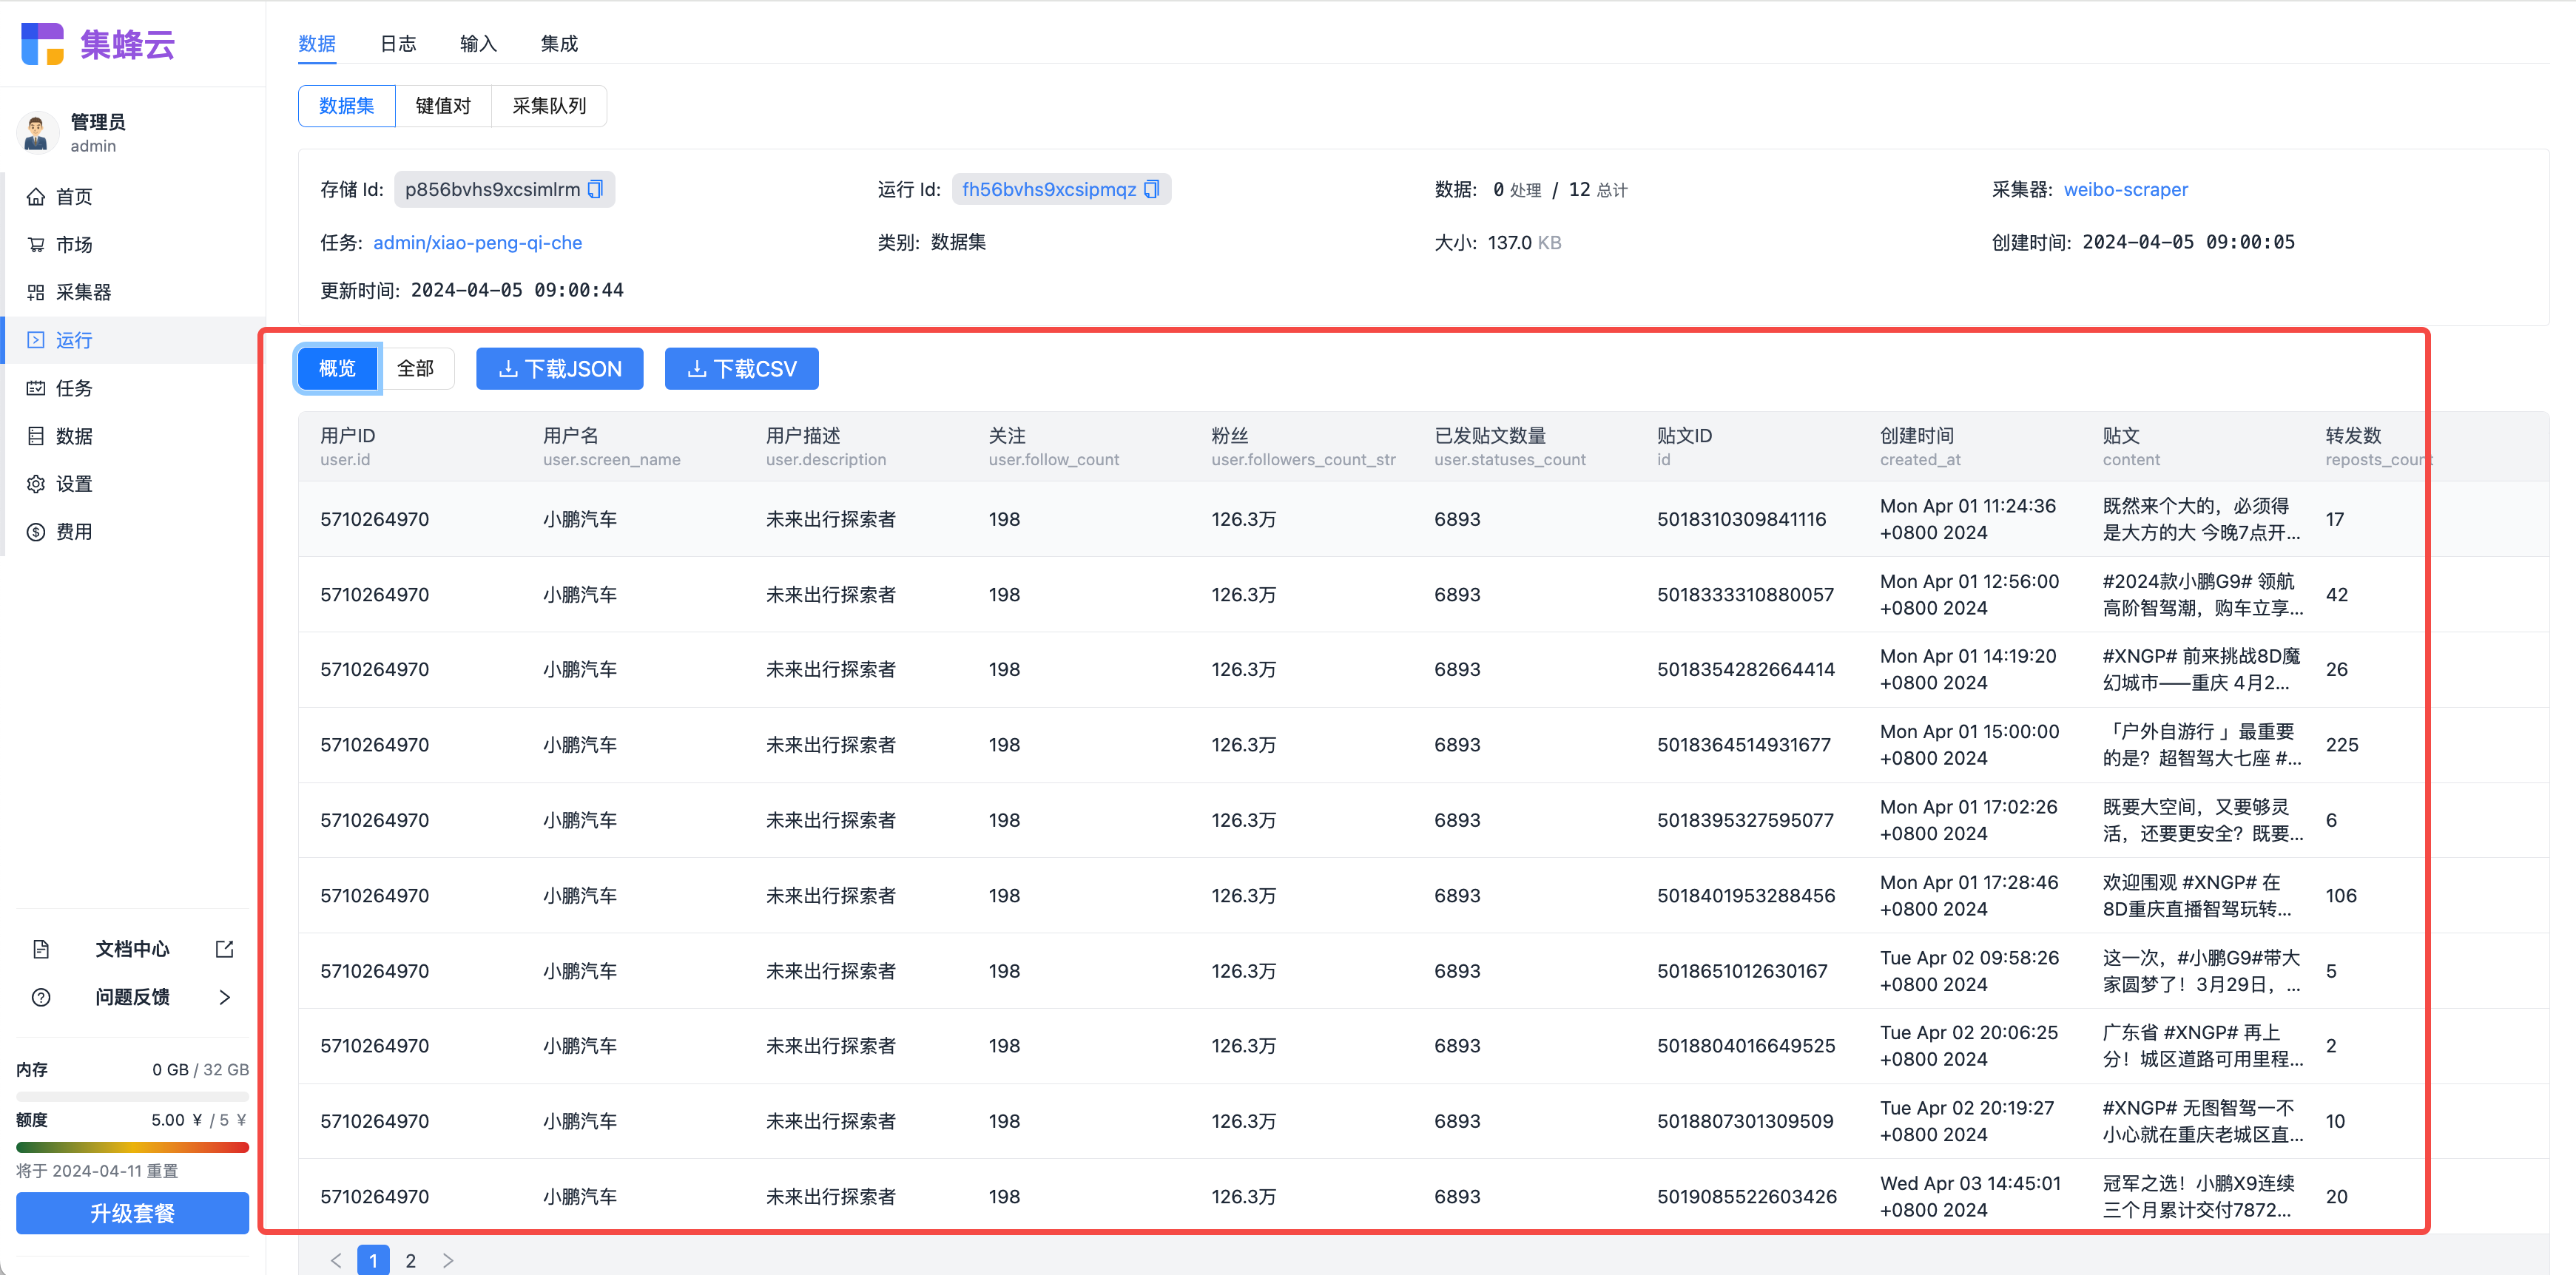
Task: Click the grid icon beside 采集器
Action: (x=36, y=293)
